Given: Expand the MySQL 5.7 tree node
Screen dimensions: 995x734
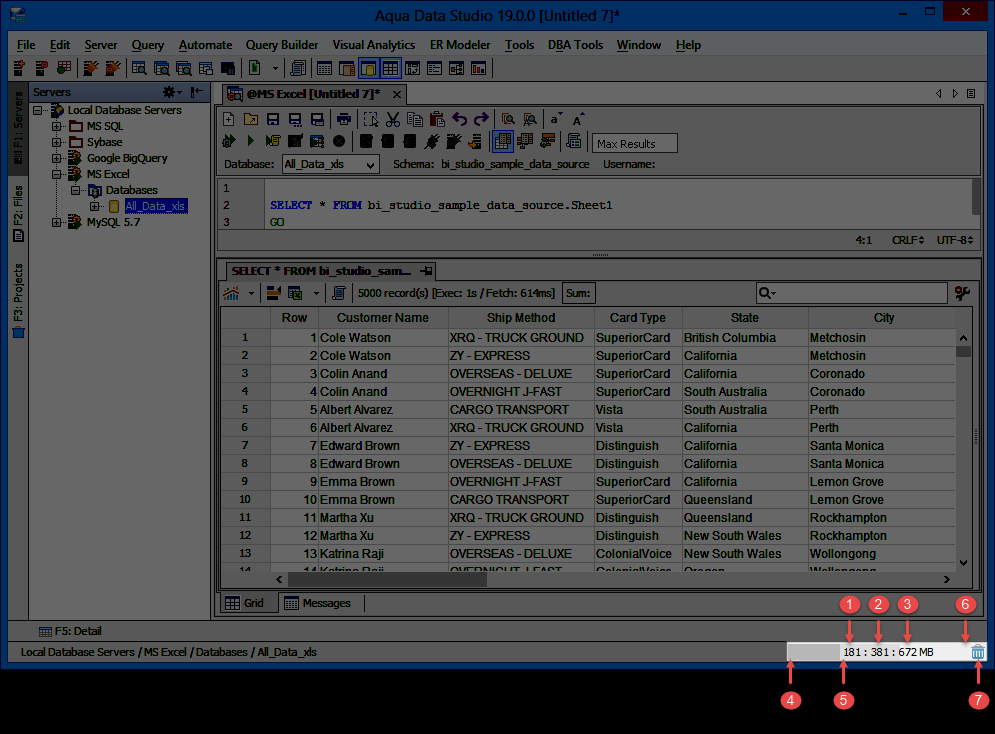Looking at the screenshot, I should point(57,222).
